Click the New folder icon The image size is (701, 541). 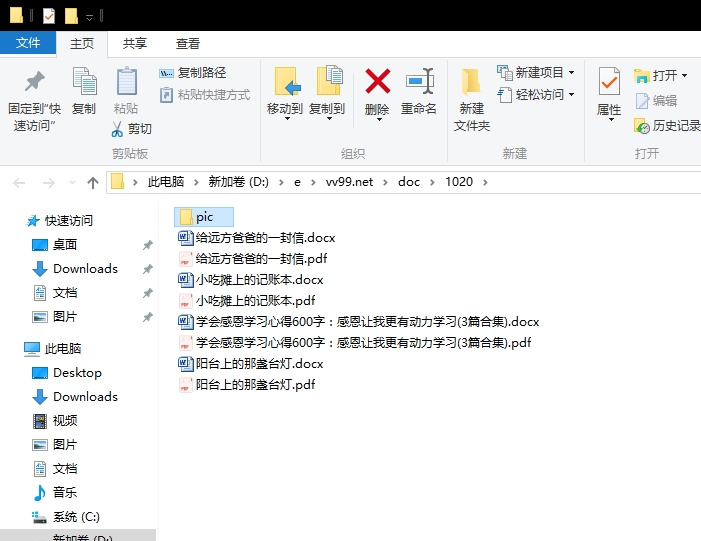pos(471,81)
